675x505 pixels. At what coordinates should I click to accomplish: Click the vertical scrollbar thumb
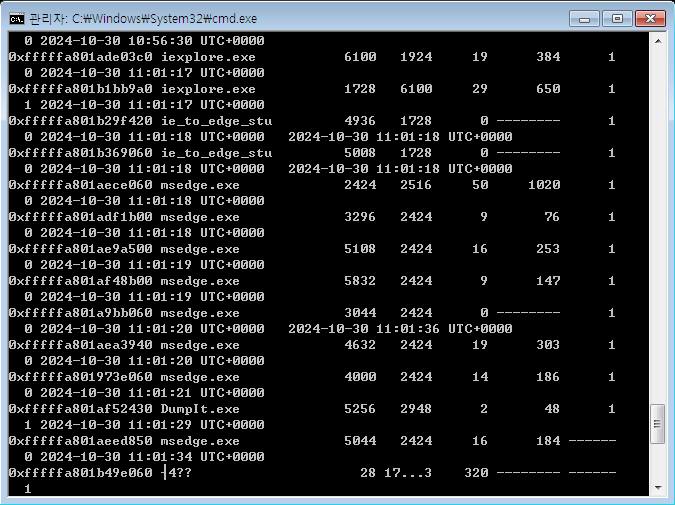(x=658, y=424)
